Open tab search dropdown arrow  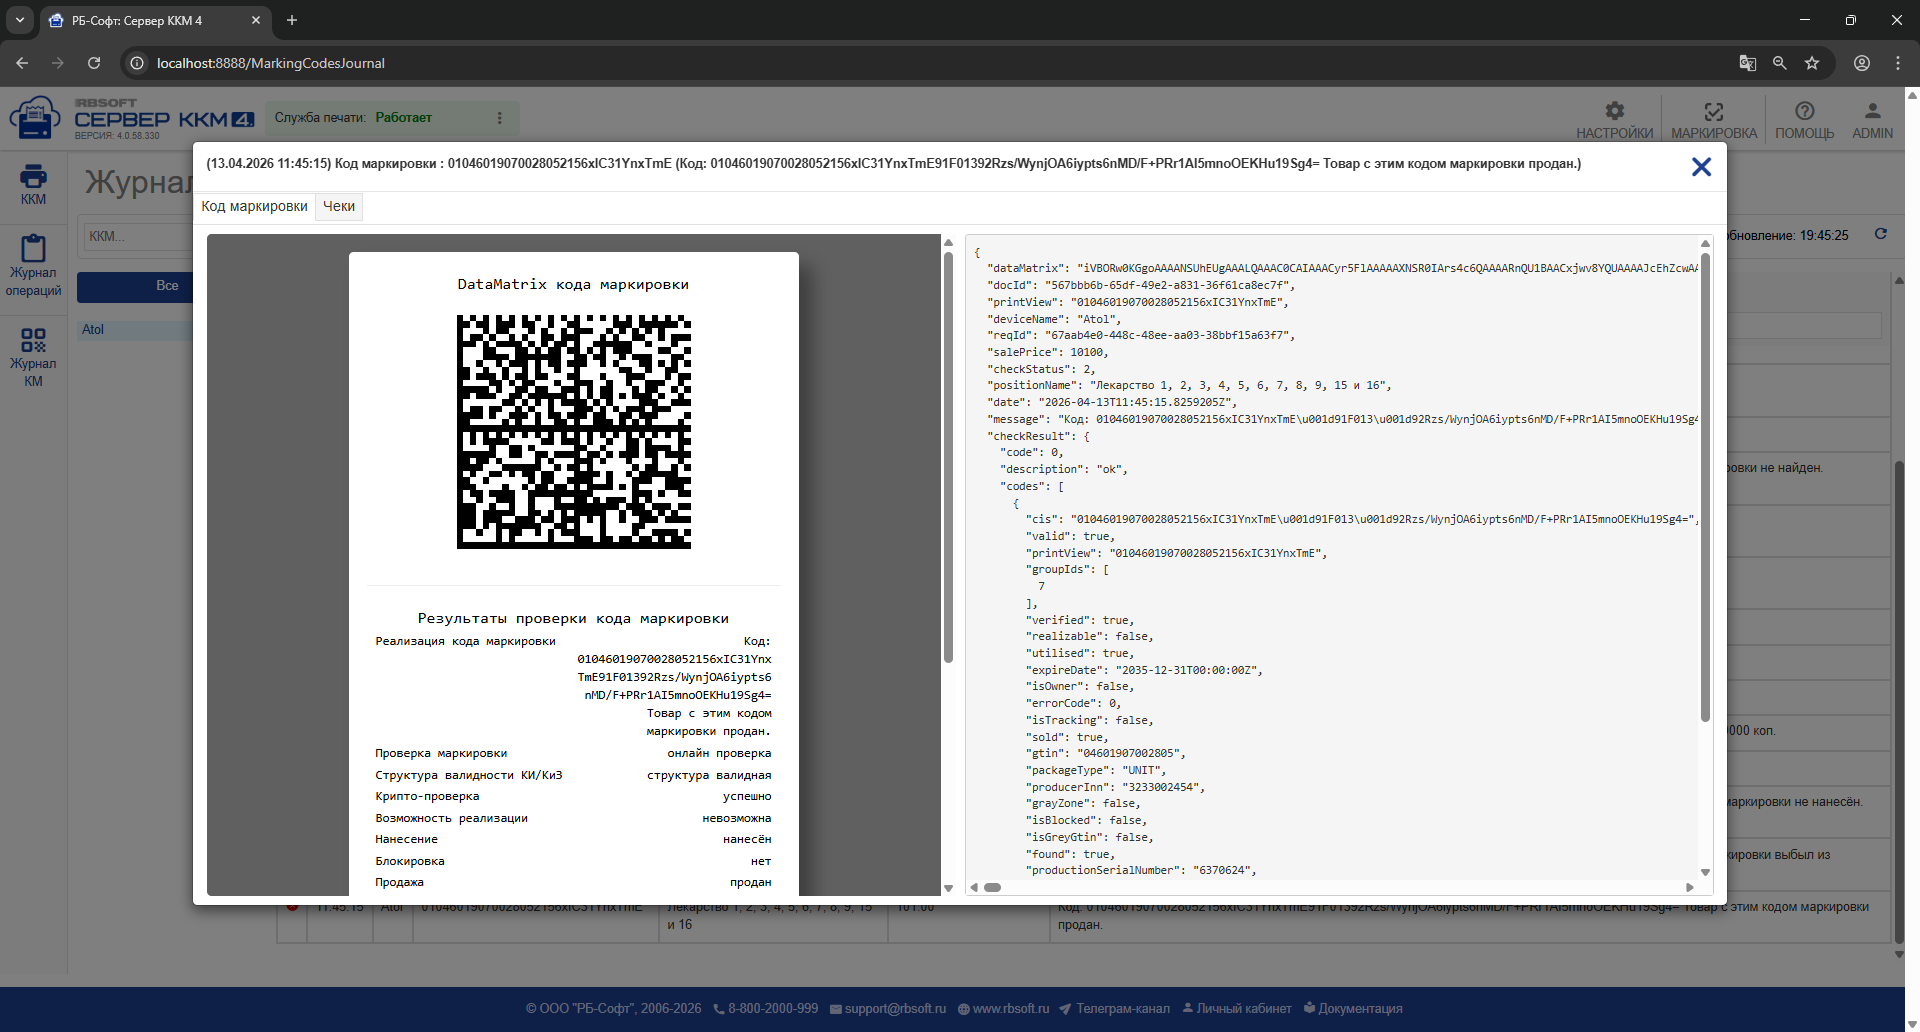coord(20,20)
